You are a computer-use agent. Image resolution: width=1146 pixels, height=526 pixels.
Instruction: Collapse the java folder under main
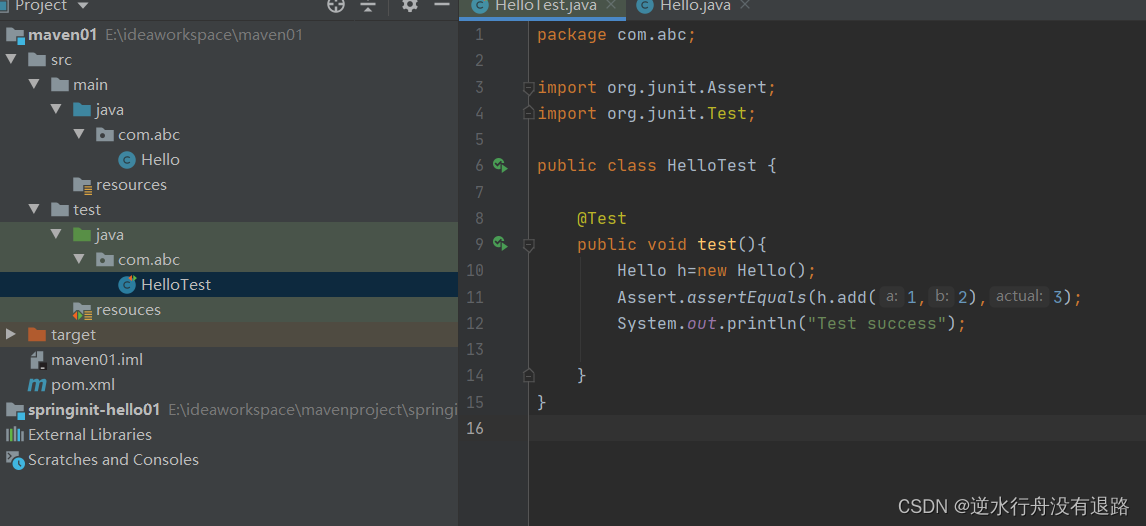tap(56, 109)
